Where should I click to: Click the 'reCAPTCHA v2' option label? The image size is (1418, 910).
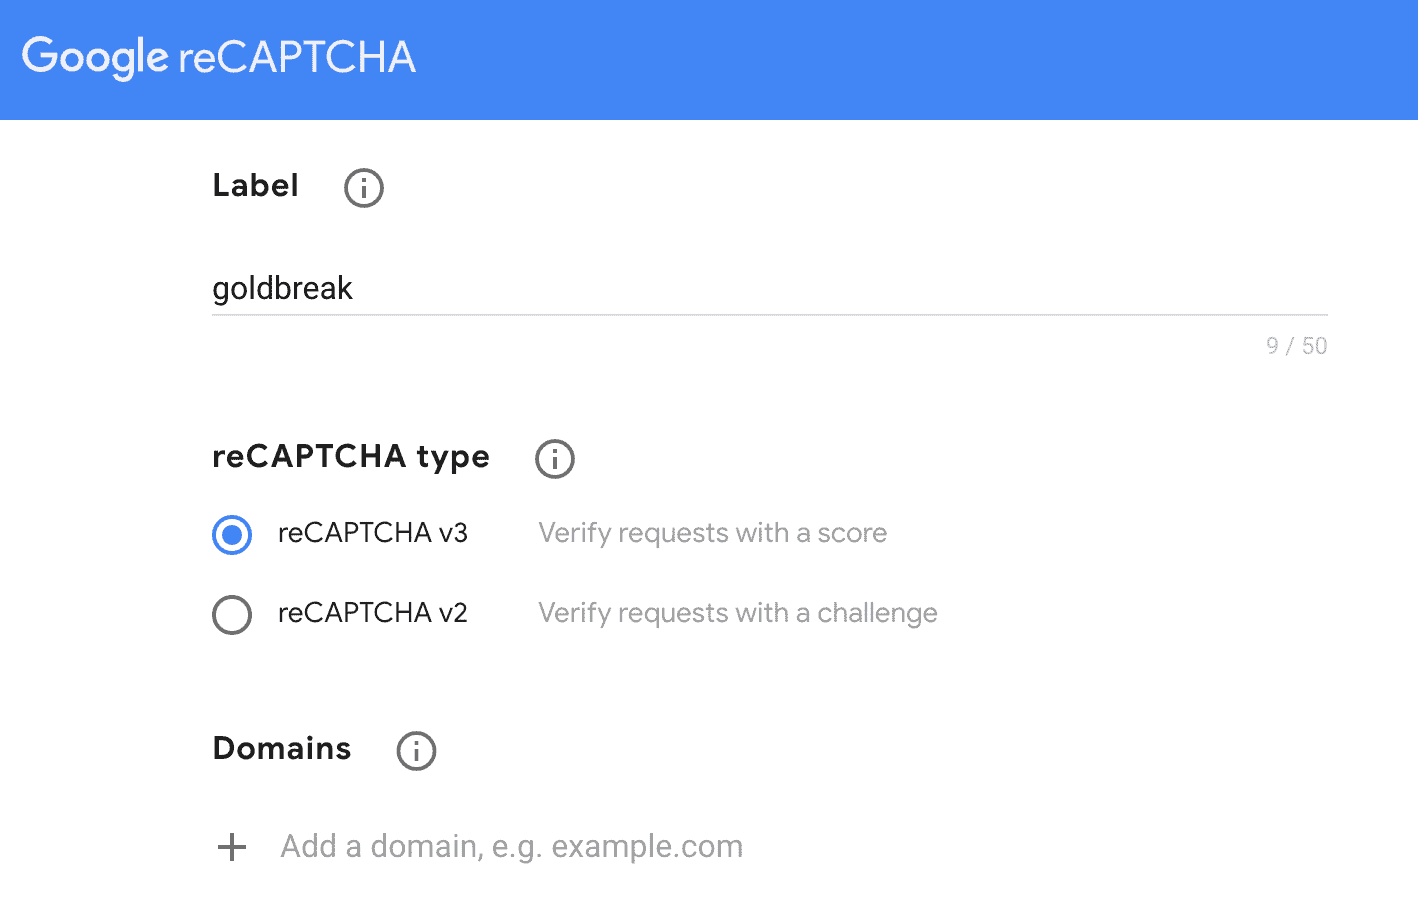372,613
